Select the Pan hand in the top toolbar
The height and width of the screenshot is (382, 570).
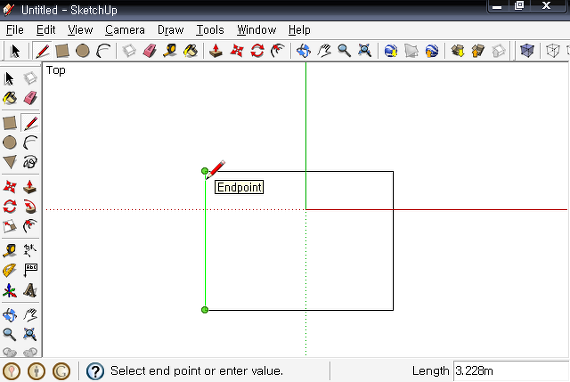click(324, 51)
